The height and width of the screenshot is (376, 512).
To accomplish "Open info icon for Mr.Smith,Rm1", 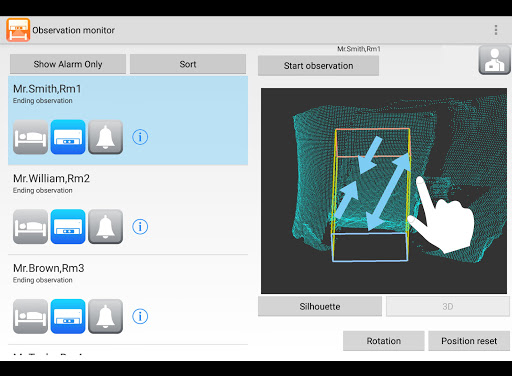I will coord(140,137).
